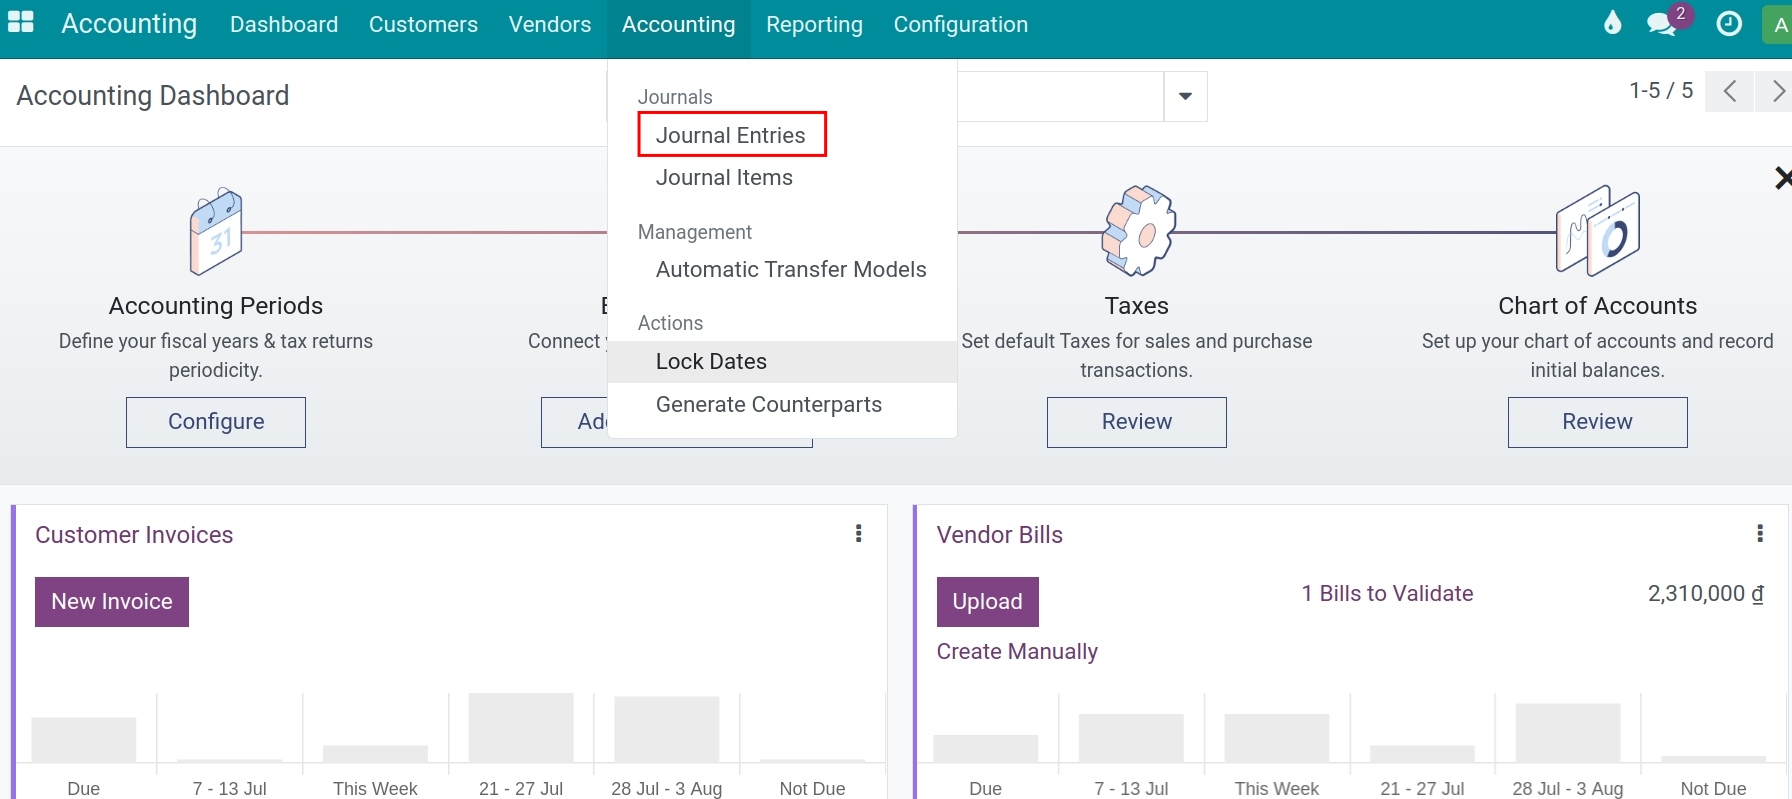1792x799 pixels.
Task: Click Customer Invoices 28 Jul - 3 Aug bar
Action: pyautogui.click(x=667, y=730)
